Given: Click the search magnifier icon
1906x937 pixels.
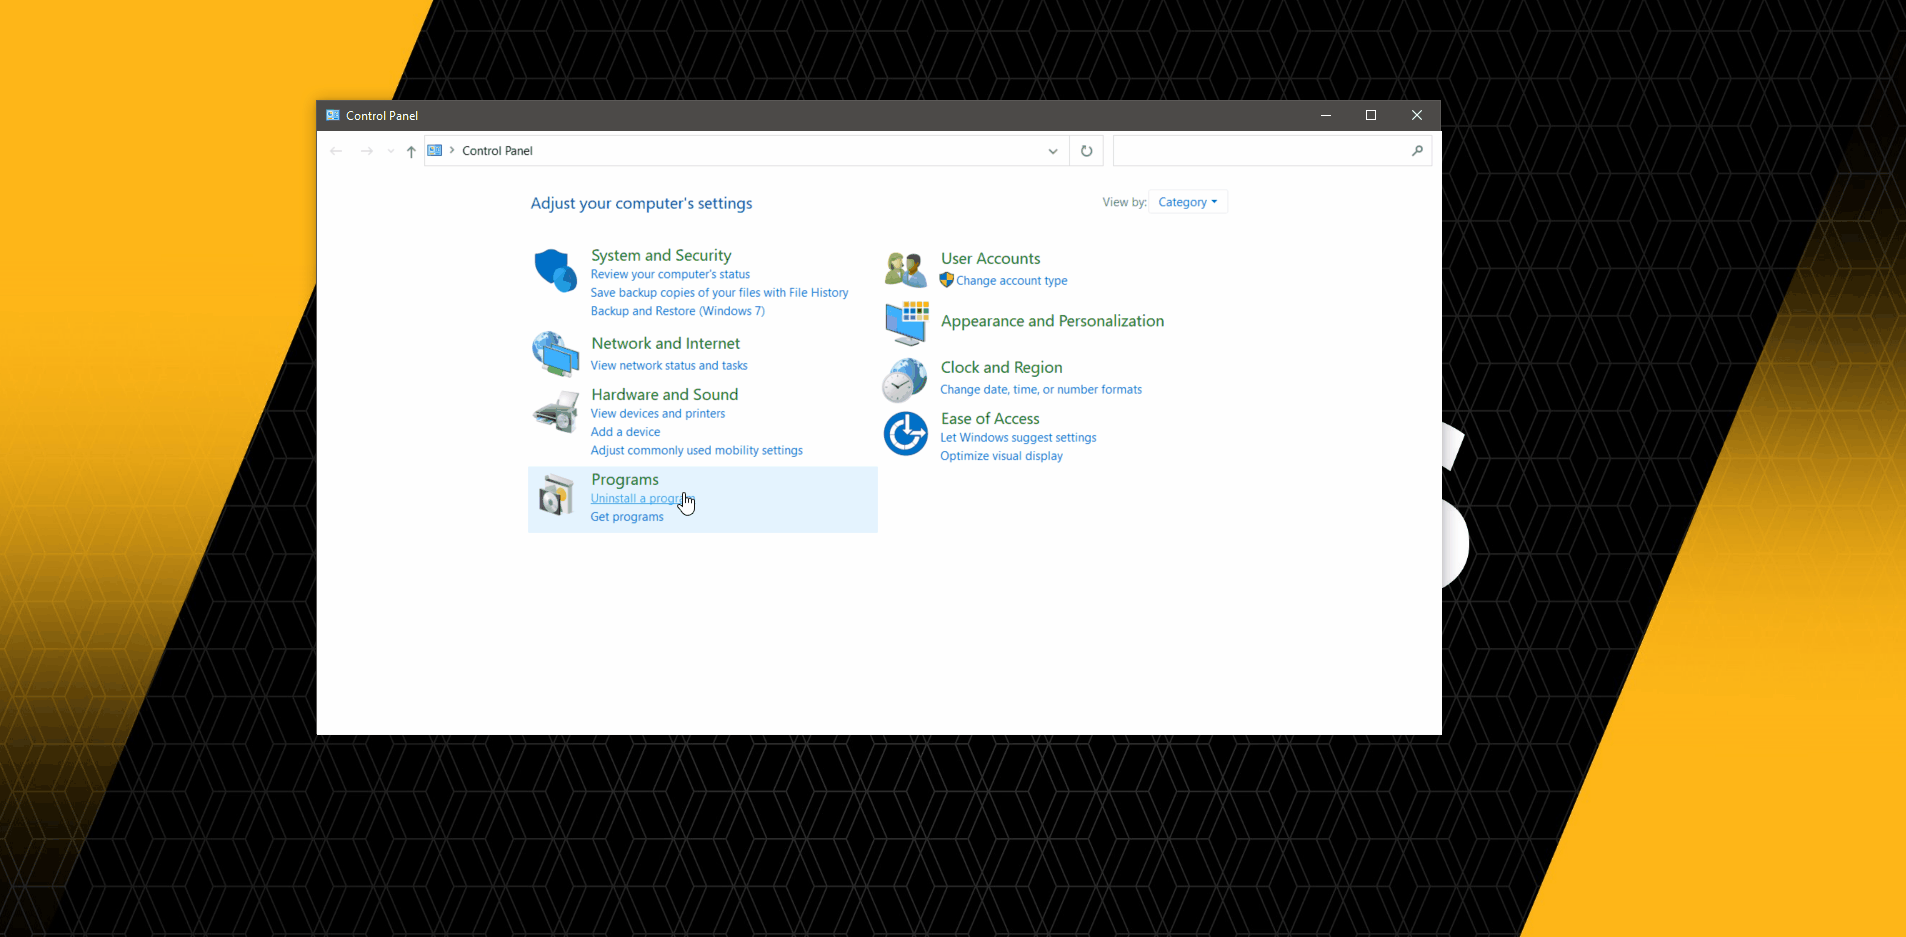Looking at the screenshot, I should [1417, 151].
